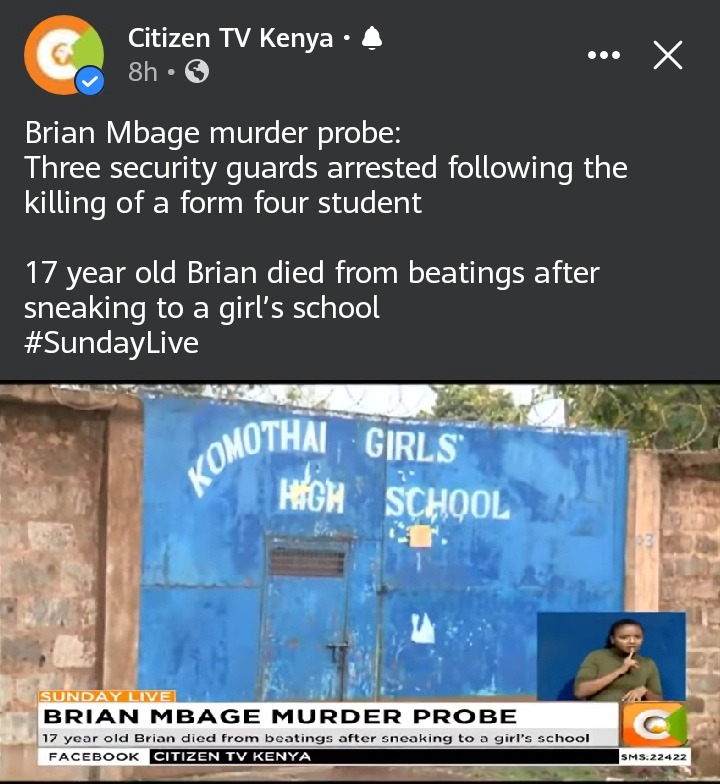Tap the blue verified badge
The width and height of the screenshot is (720, 784).
click(90, 80)
